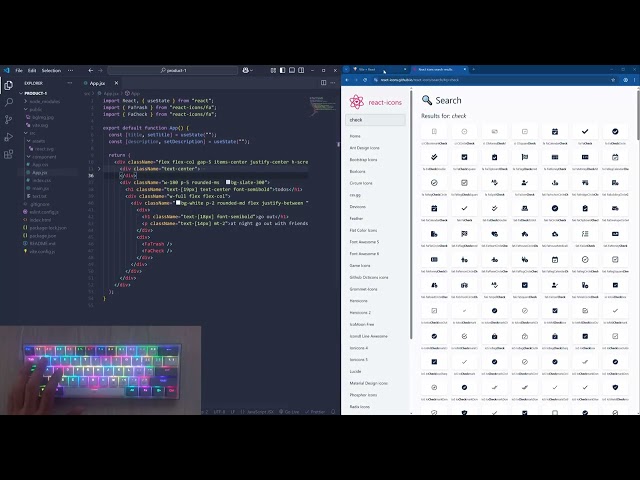640x480 pixels.
Task: Open the Copilot dropdown arrow
Action: [x=251, y=71]
